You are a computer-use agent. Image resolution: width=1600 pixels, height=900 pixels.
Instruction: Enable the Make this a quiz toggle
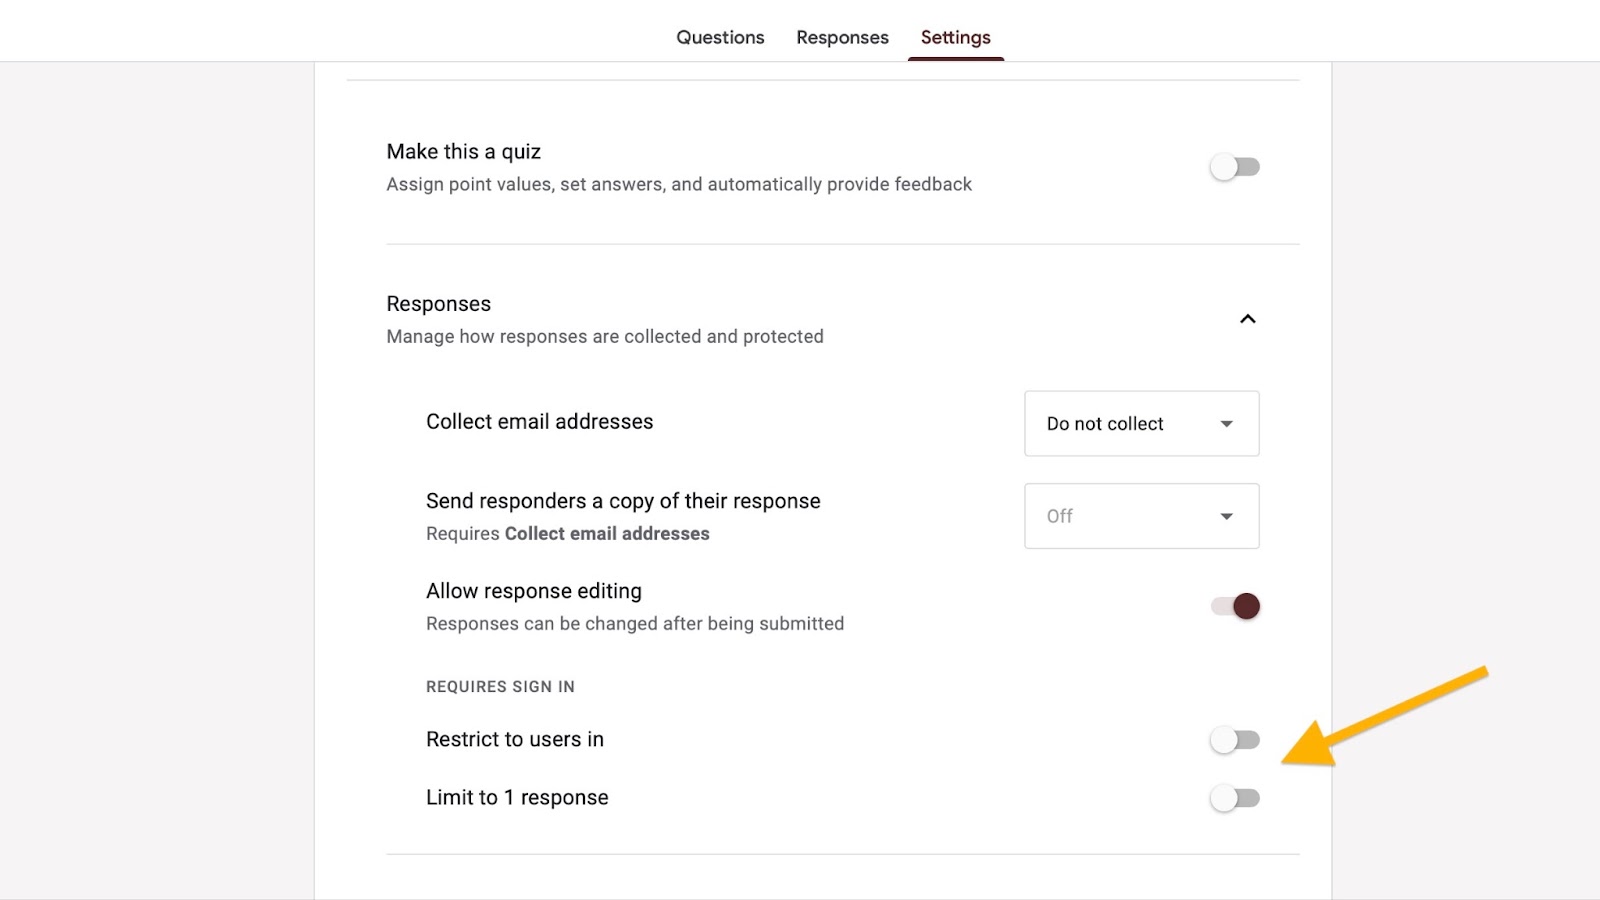(1235, 167)
